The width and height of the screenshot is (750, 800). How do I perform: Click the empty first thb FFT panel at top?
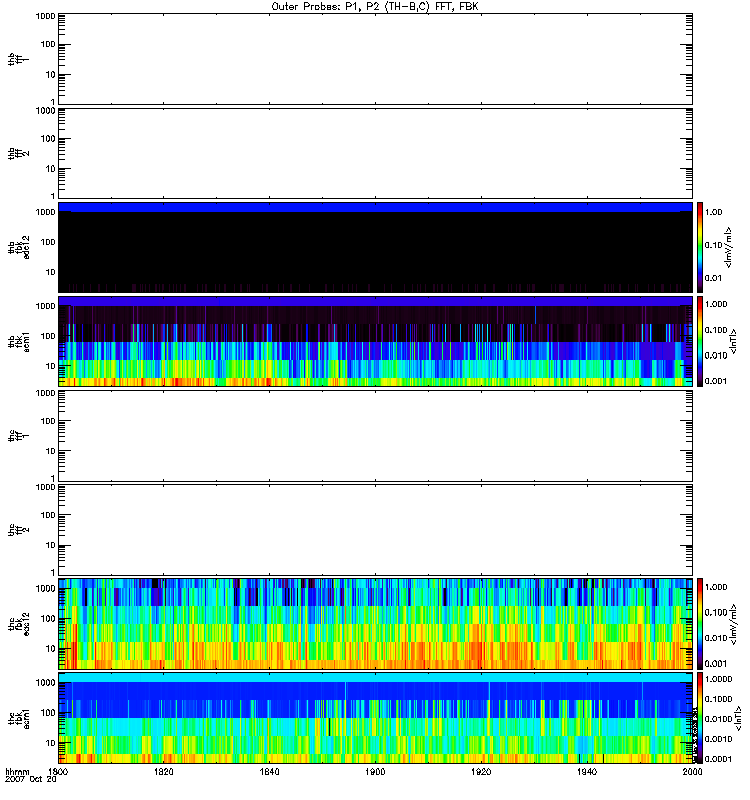[376, 58]
